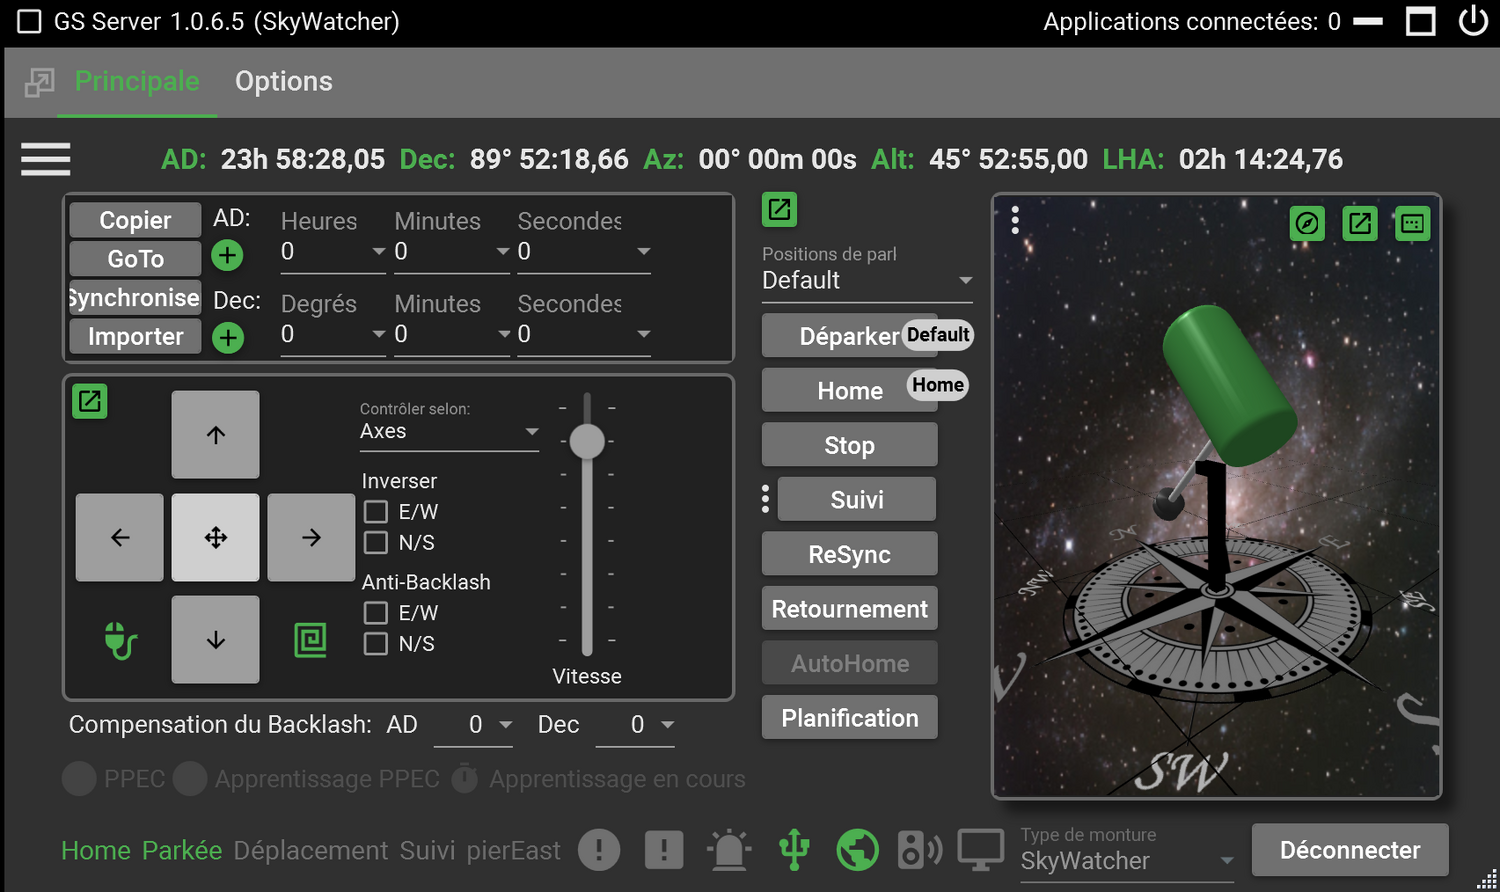Click the 3D telescope model view

click(x=1216, y=496)
